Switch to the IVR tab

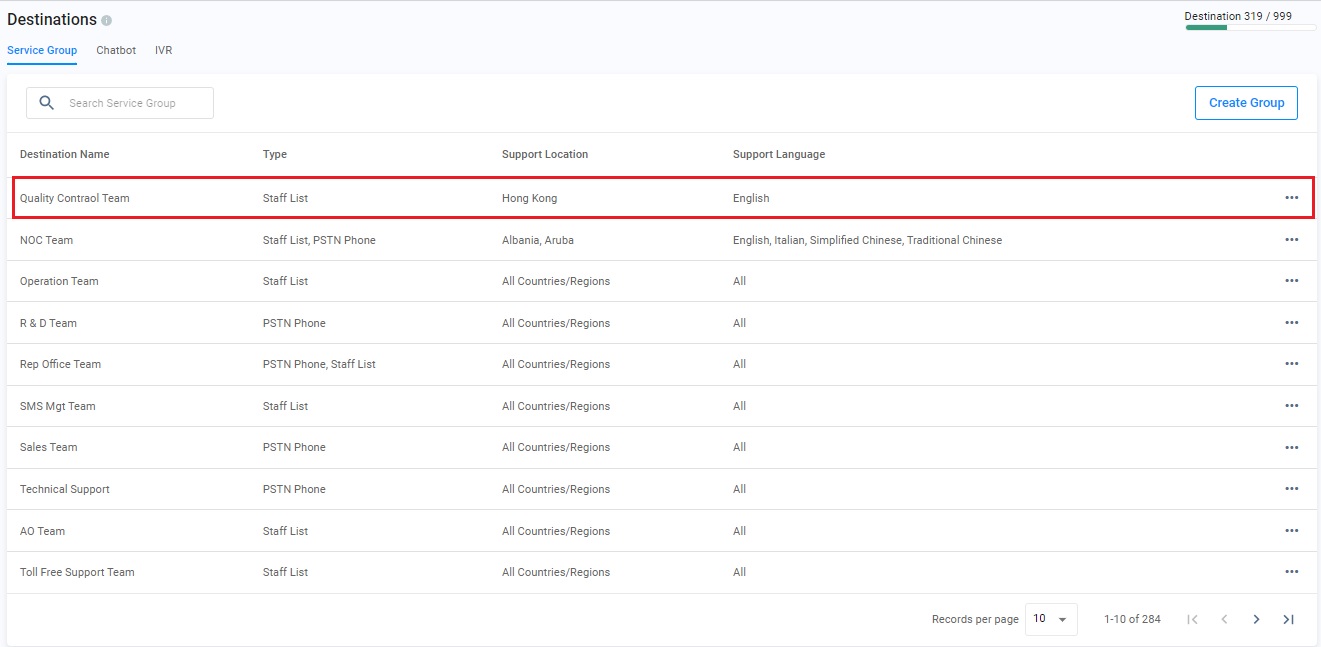pyautogui.click(x=163, y=50)
